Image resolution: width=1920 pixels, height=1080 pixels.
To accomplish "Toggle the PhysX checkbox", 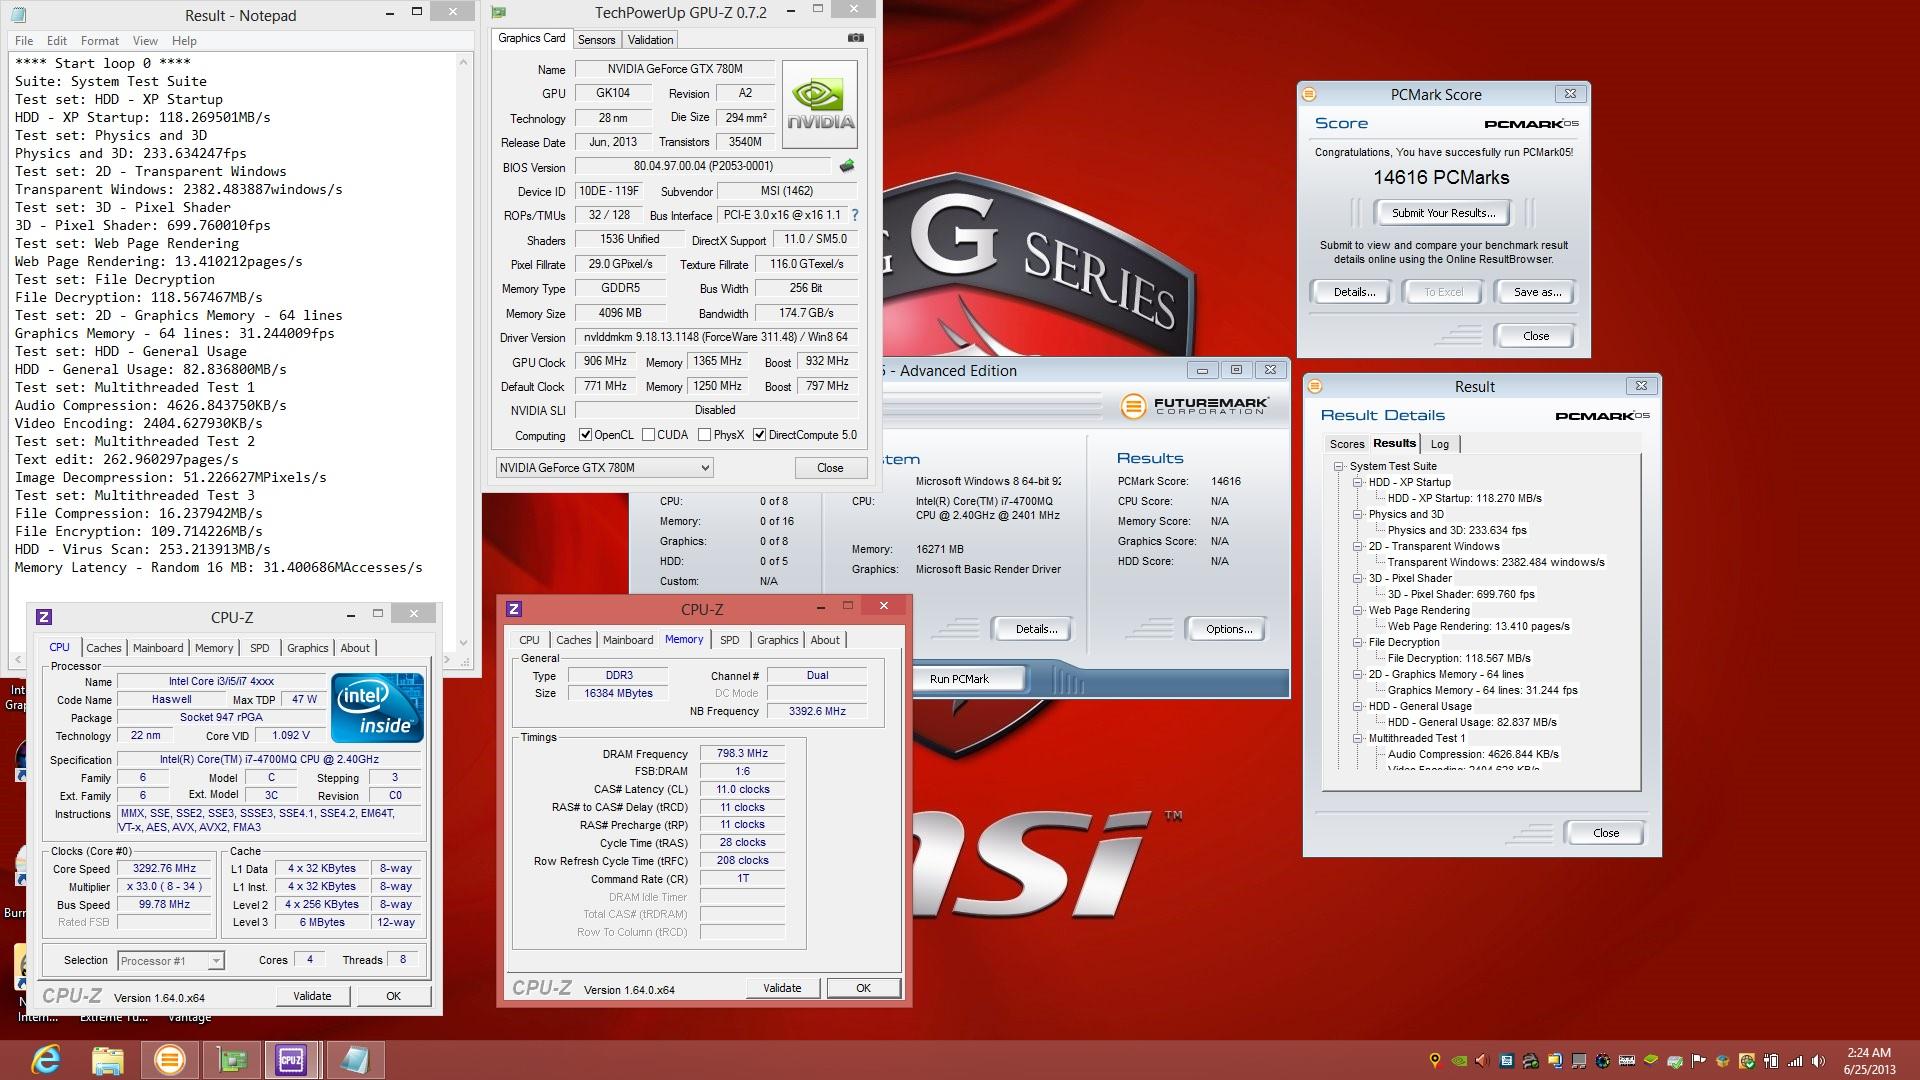I will tap(705, 435).
